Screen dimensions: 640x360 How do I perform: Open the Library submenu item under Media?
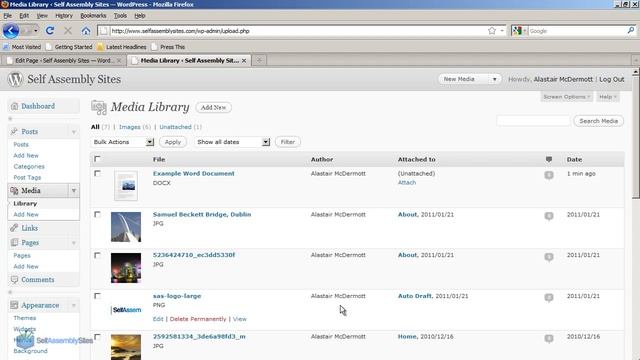[x=25, y=203]
